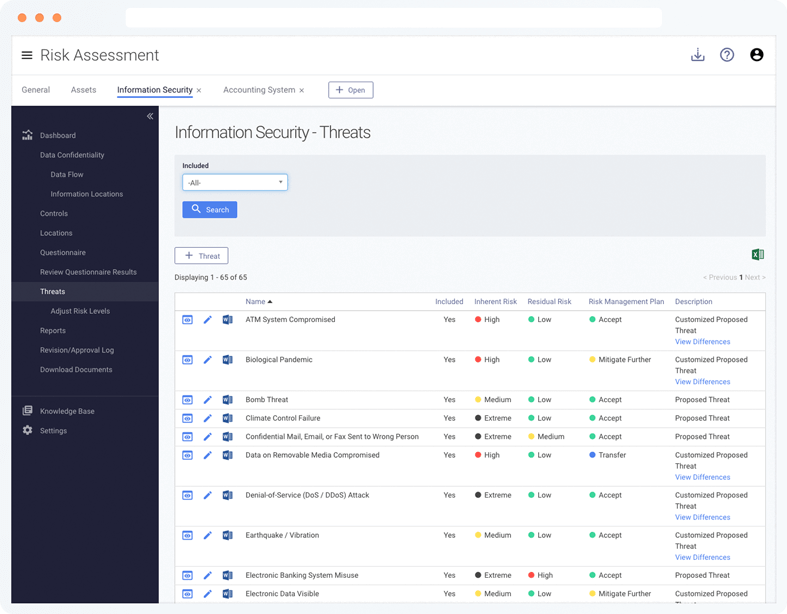Switch to the Accounting System tab
Viewport: 787px width, 614px height.
[259, 90]
